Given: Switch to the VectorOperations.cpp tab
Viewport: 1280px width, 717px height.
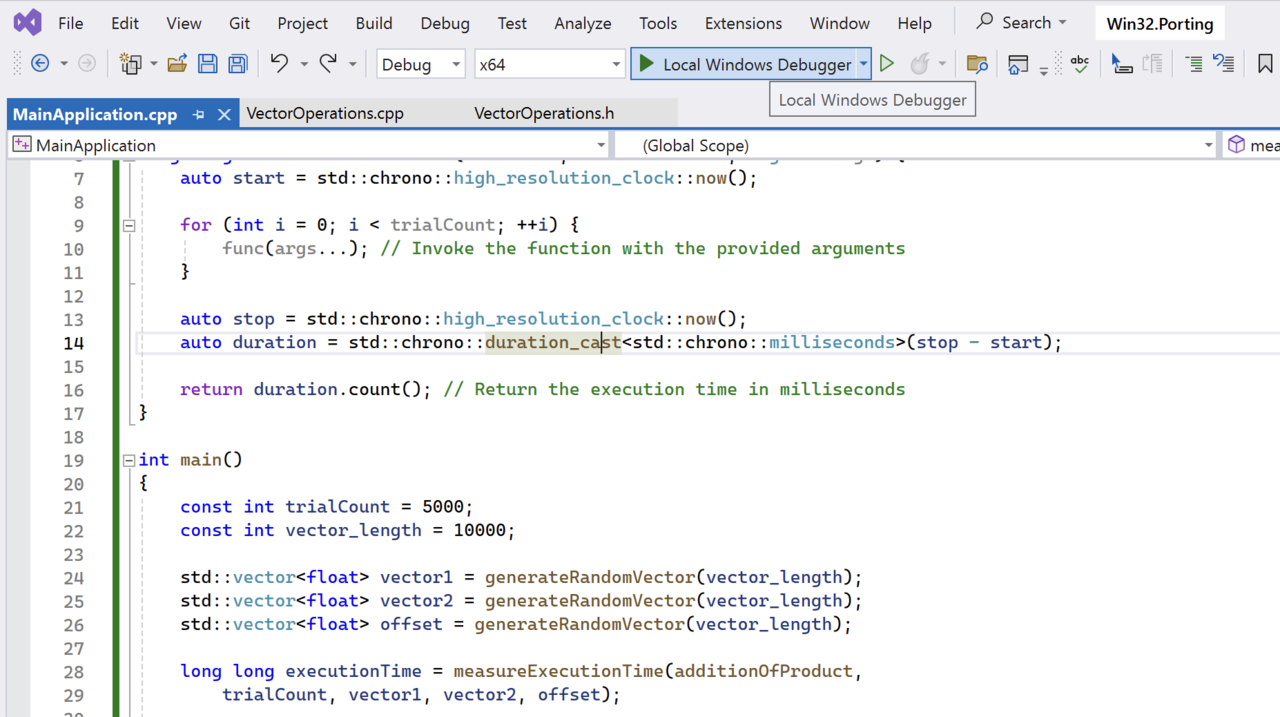Looking at the screenshot, I should coord(325,113).
